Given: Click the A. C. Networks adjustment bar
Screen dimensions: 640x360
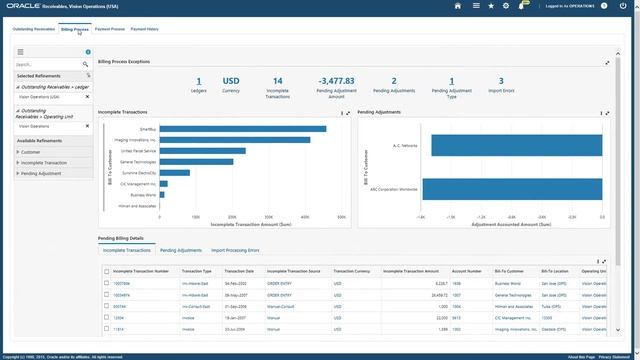Looking at the screenshot, I should click(x=517, y=145).
